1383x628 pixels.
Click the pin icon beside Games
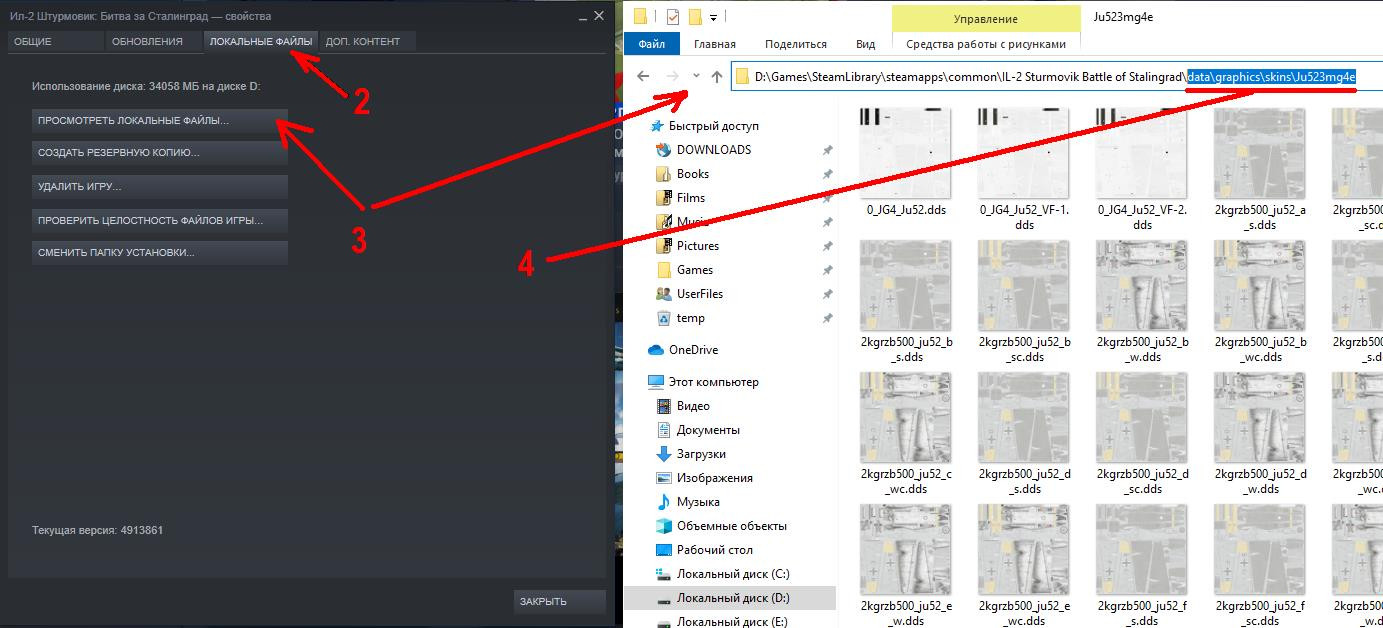(x=827, y=270)
